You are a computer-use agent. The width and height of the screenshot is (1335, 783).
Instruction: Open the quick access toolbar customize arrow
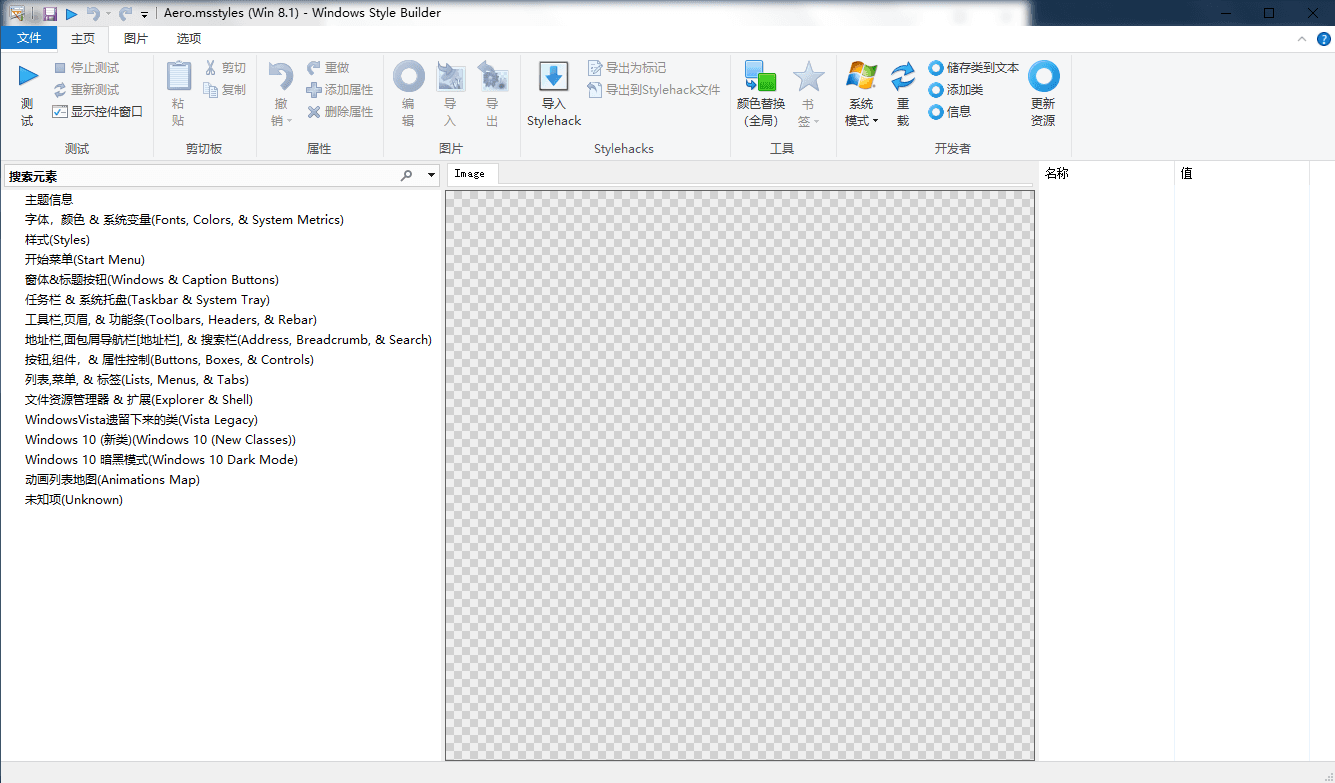click(x=145, y=15)
